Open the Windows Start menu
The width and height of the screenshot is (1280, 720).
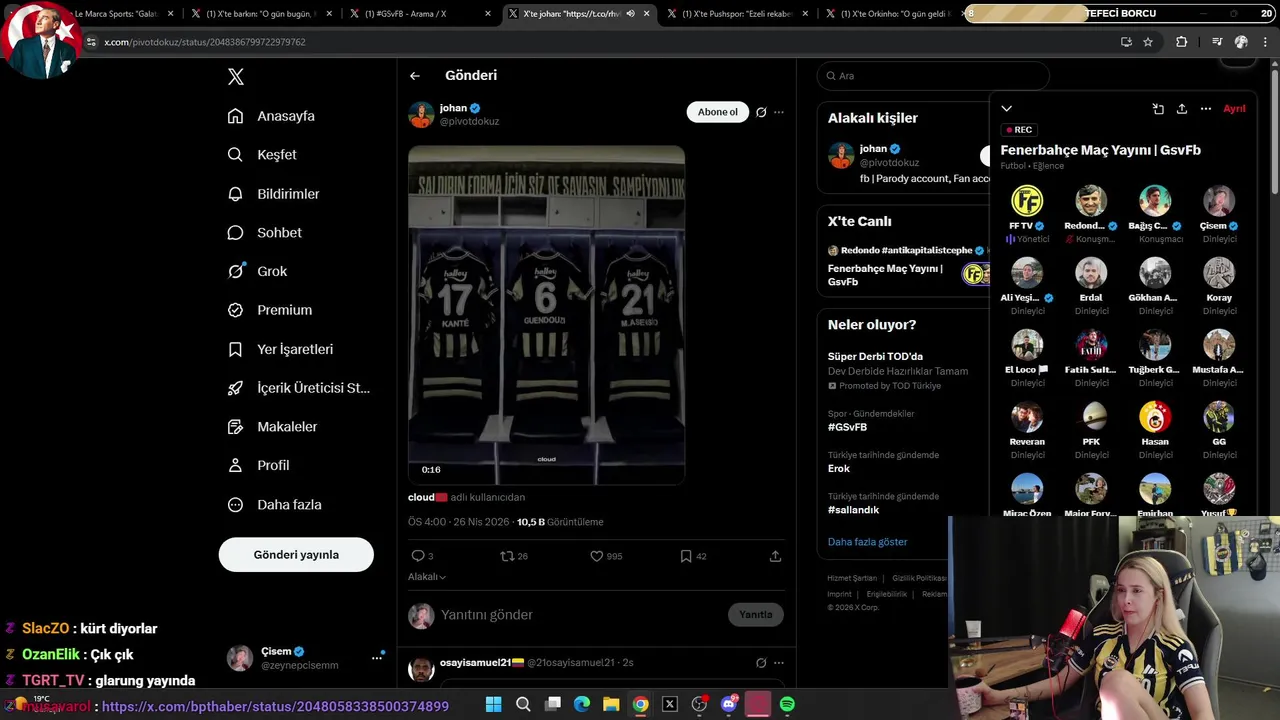pos(493,705)
